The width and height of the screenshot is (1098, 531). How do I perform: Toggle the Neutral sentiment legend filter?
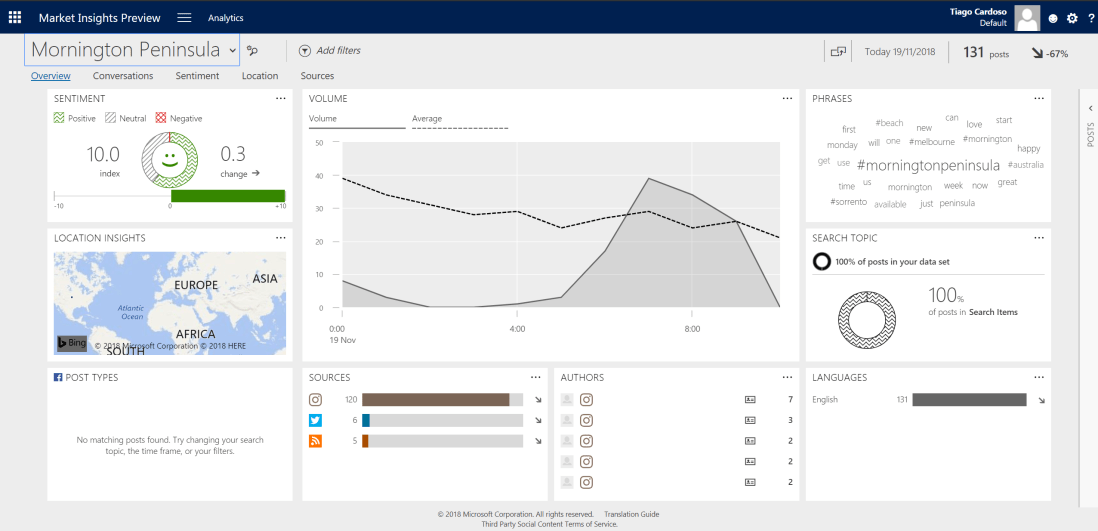[x=111, y=118]
